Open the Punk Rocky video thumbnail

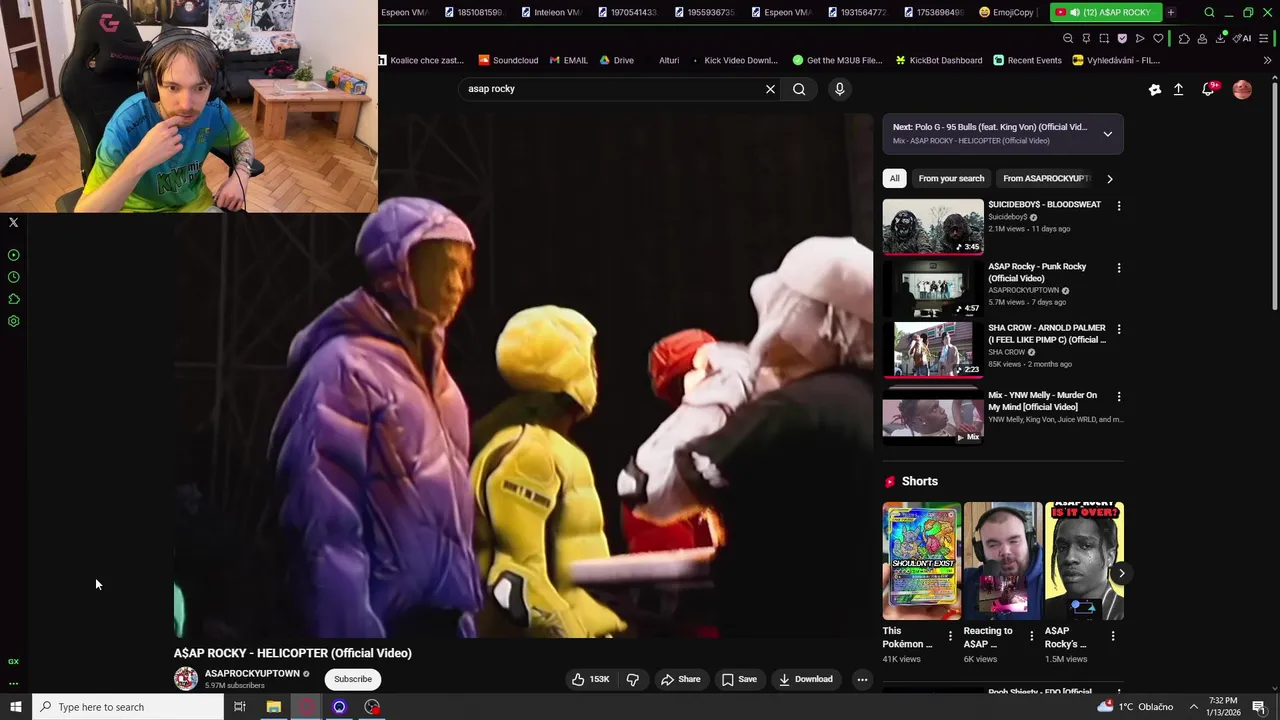click(933, 288)
